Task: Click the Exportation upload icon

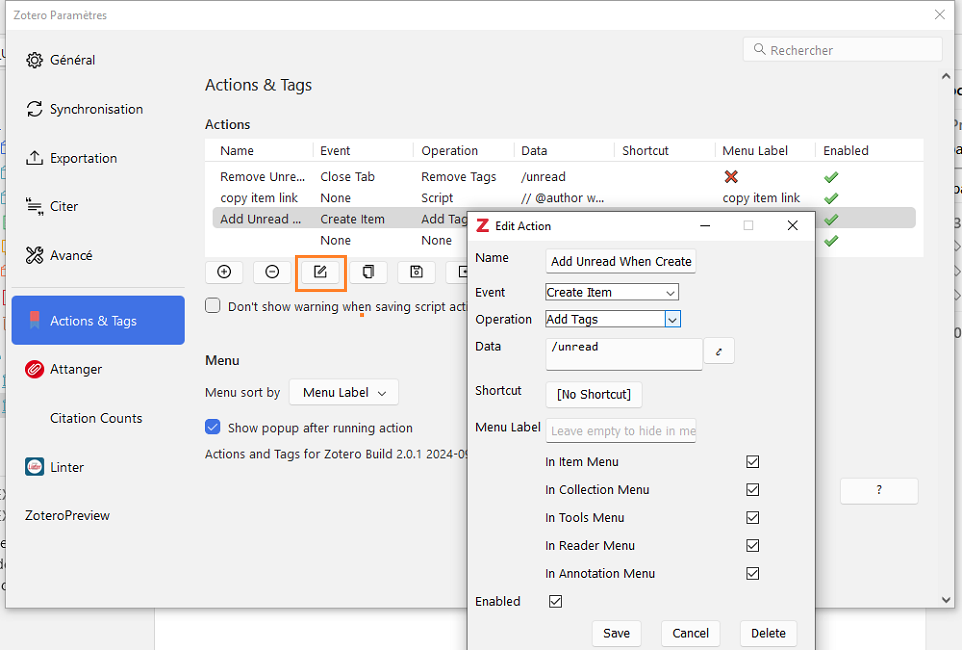Action: point(34,158)
